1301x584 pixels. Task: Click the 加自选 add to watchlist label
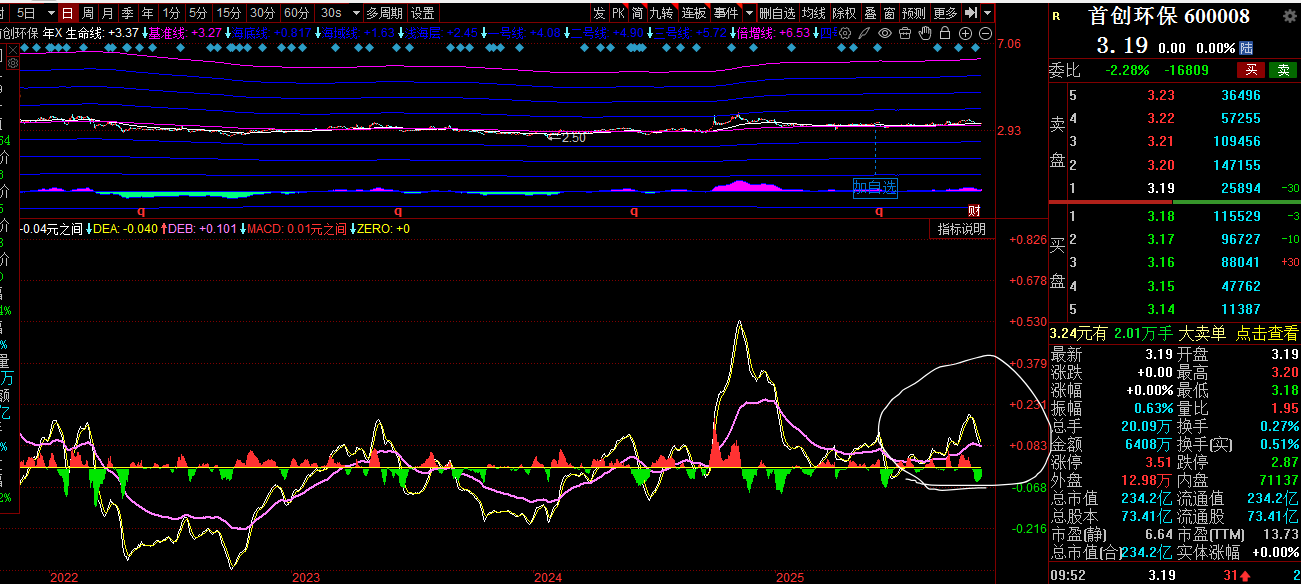874,187
